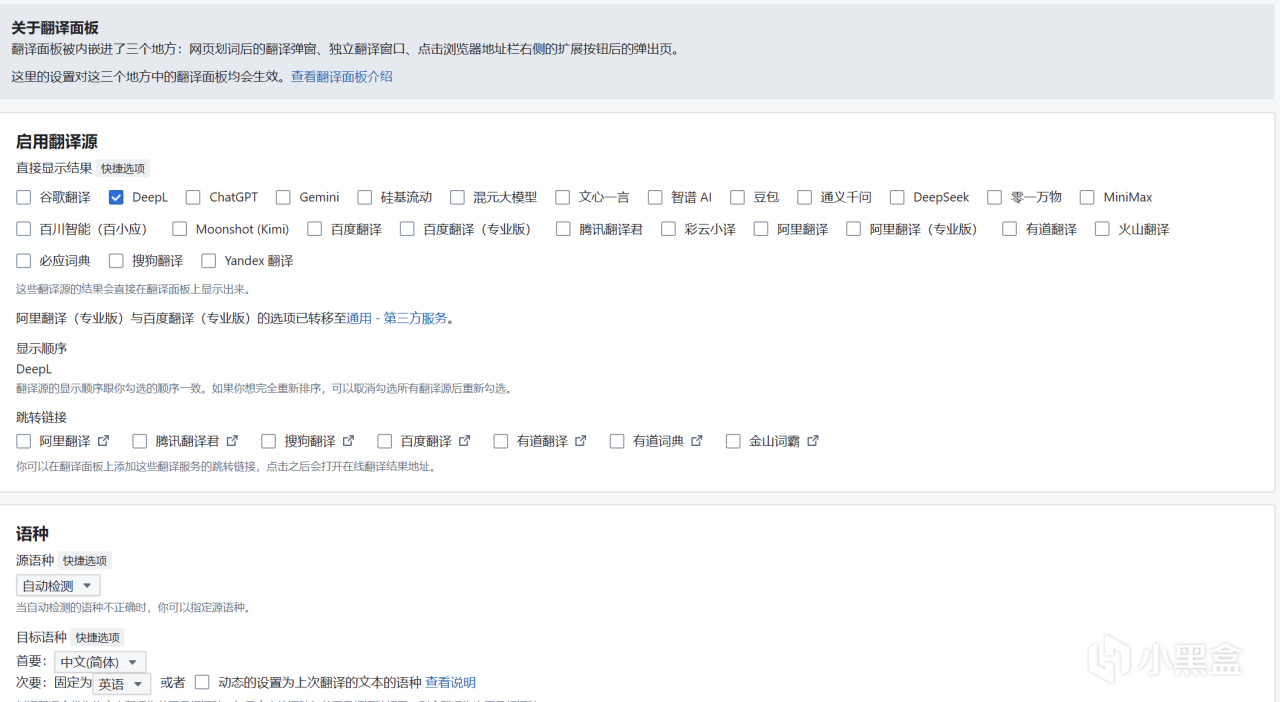Enable 阿里翻译 in direct results row
The height and width of the screenshot is (702, 1280).
761,229
